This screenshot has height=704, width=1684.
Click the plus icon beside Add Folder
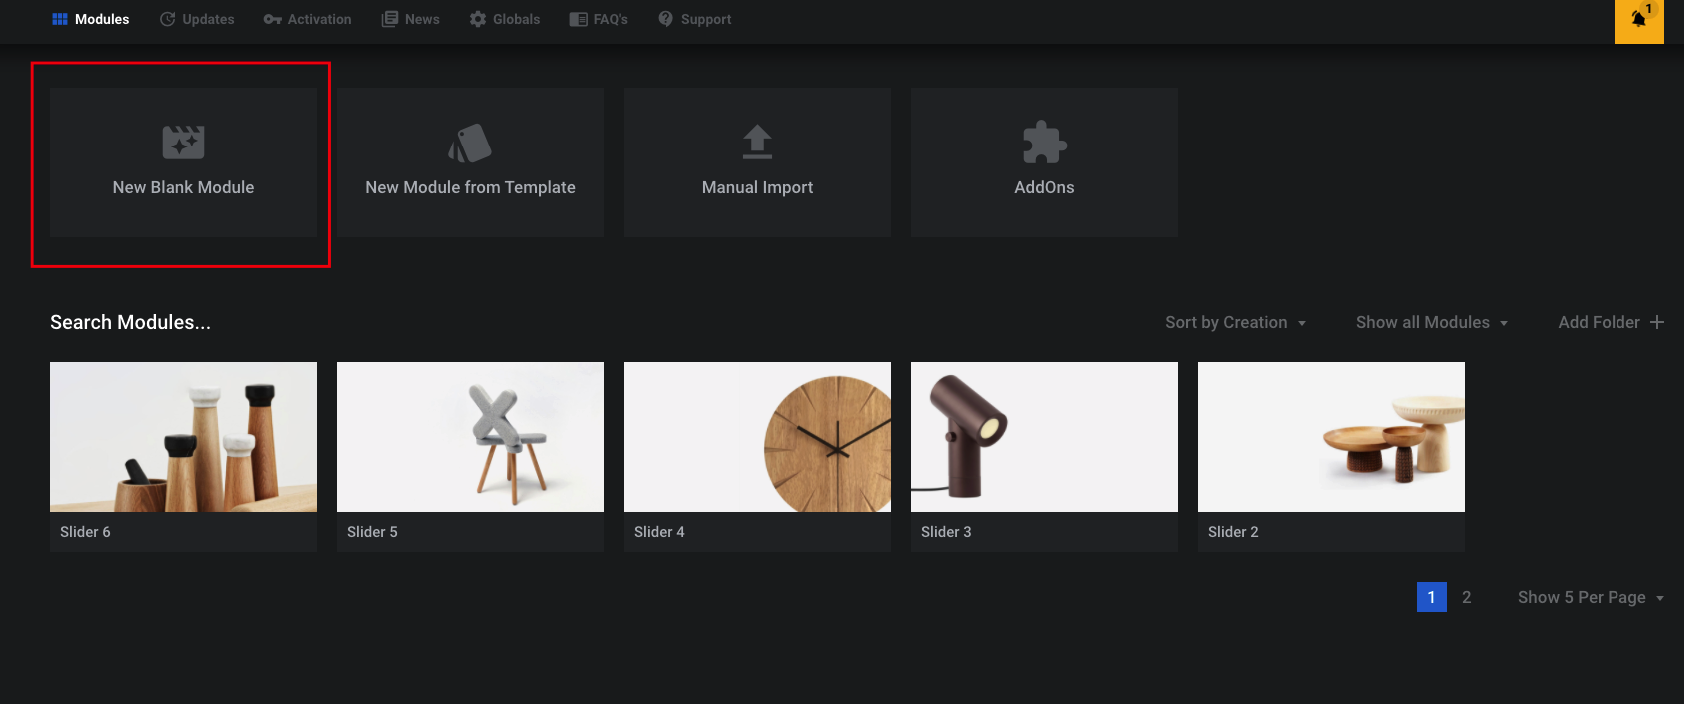(1657, 322)
